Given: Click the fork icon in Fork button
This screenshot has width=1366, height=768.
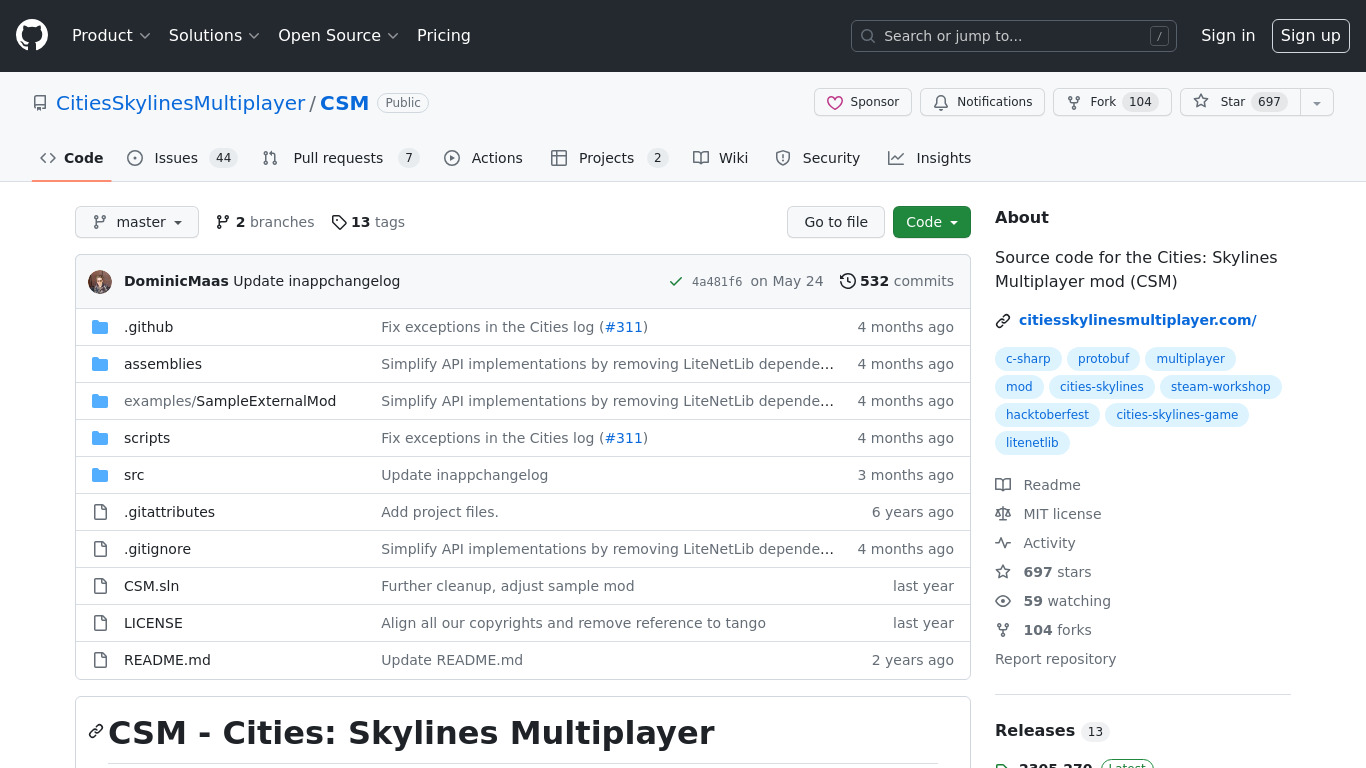Looking at the screenshot, I should coord(1074,102).
